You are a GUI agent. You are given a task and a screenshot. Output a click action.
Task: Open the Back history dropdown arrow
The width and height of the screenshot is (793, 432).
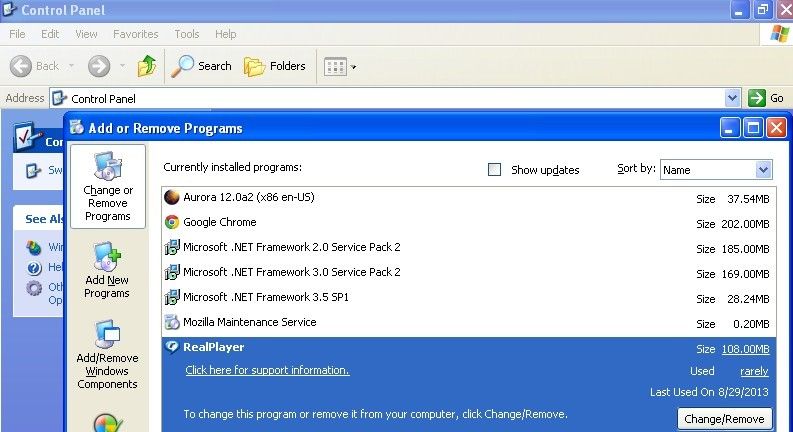(71, 66)
